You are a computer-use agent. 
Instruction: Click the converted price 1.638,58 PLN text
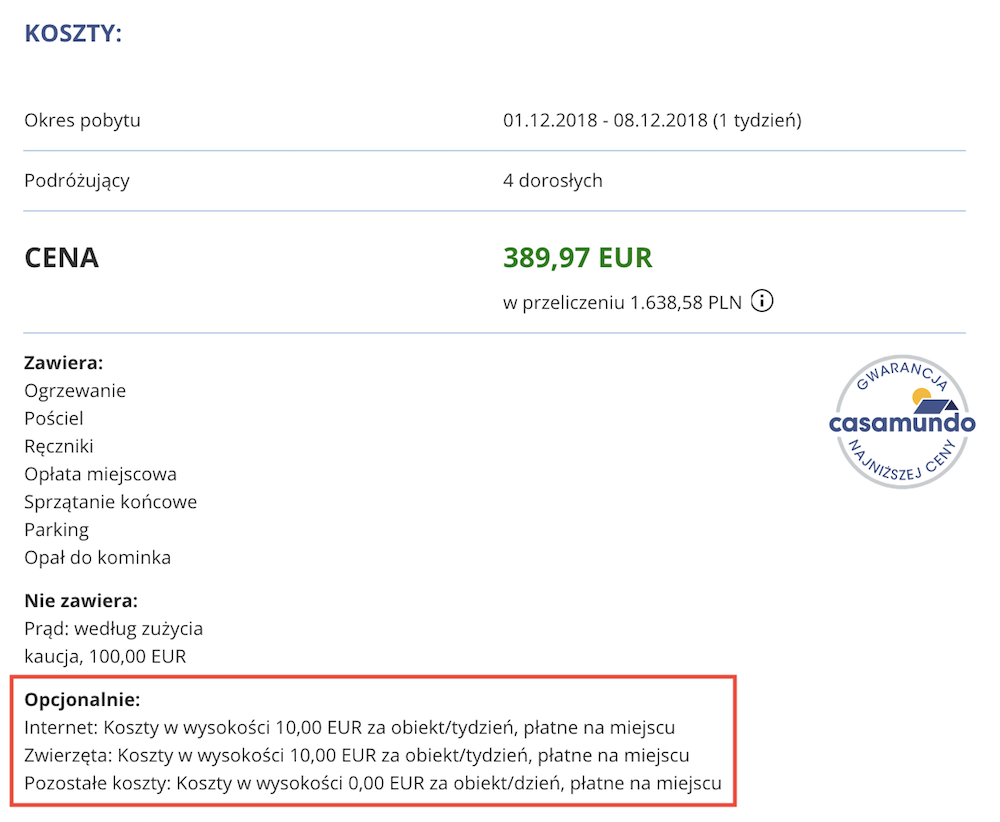click(623, 302)
